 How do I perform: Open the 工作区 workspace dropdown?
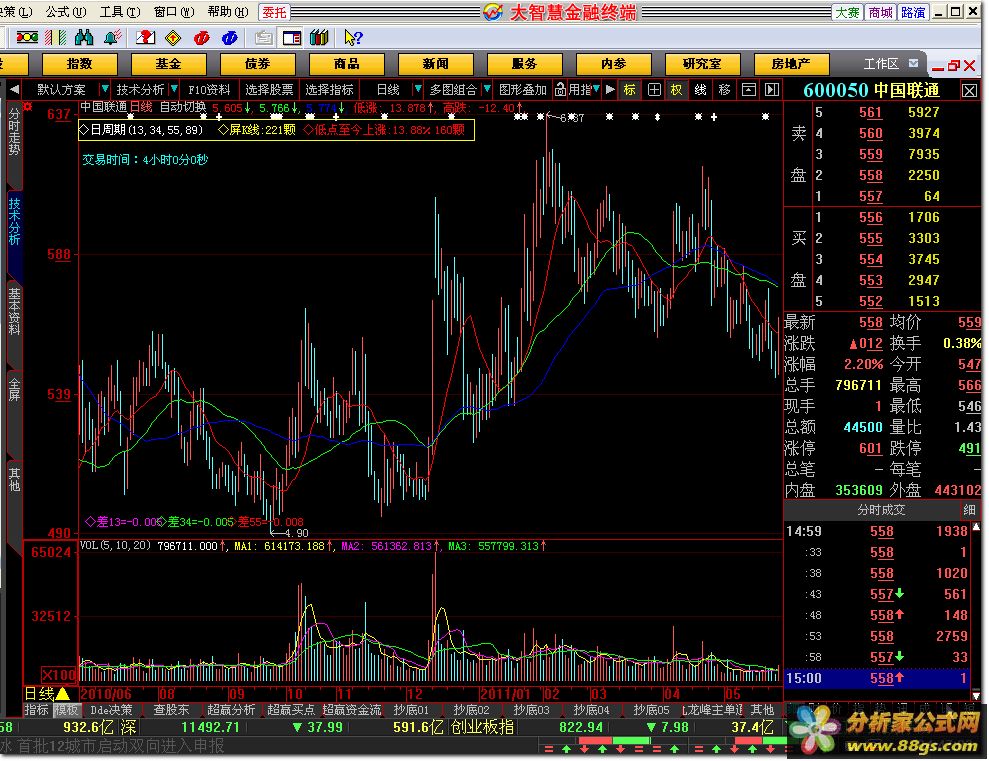pos(914,63)
